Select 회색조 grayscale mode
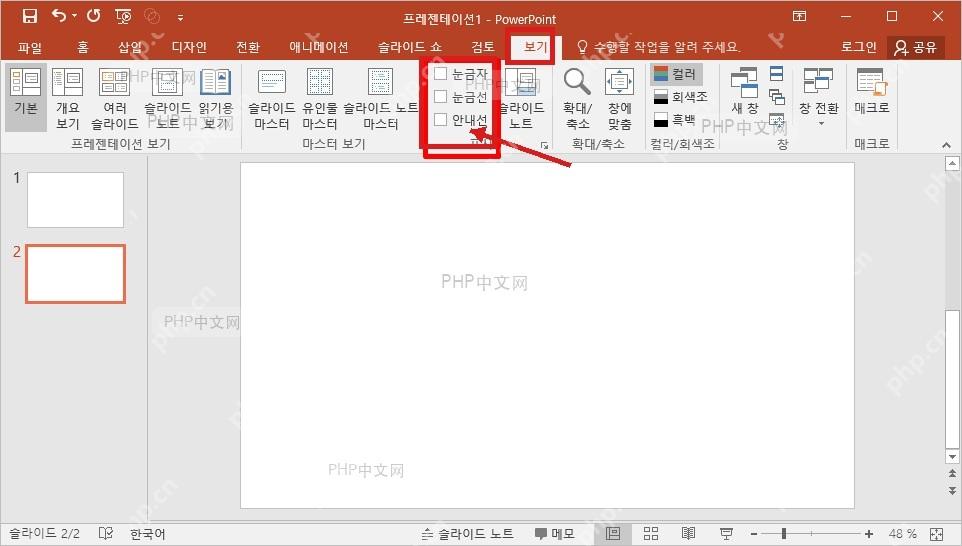Screen dimensions: 962x546 pos(680,97)
